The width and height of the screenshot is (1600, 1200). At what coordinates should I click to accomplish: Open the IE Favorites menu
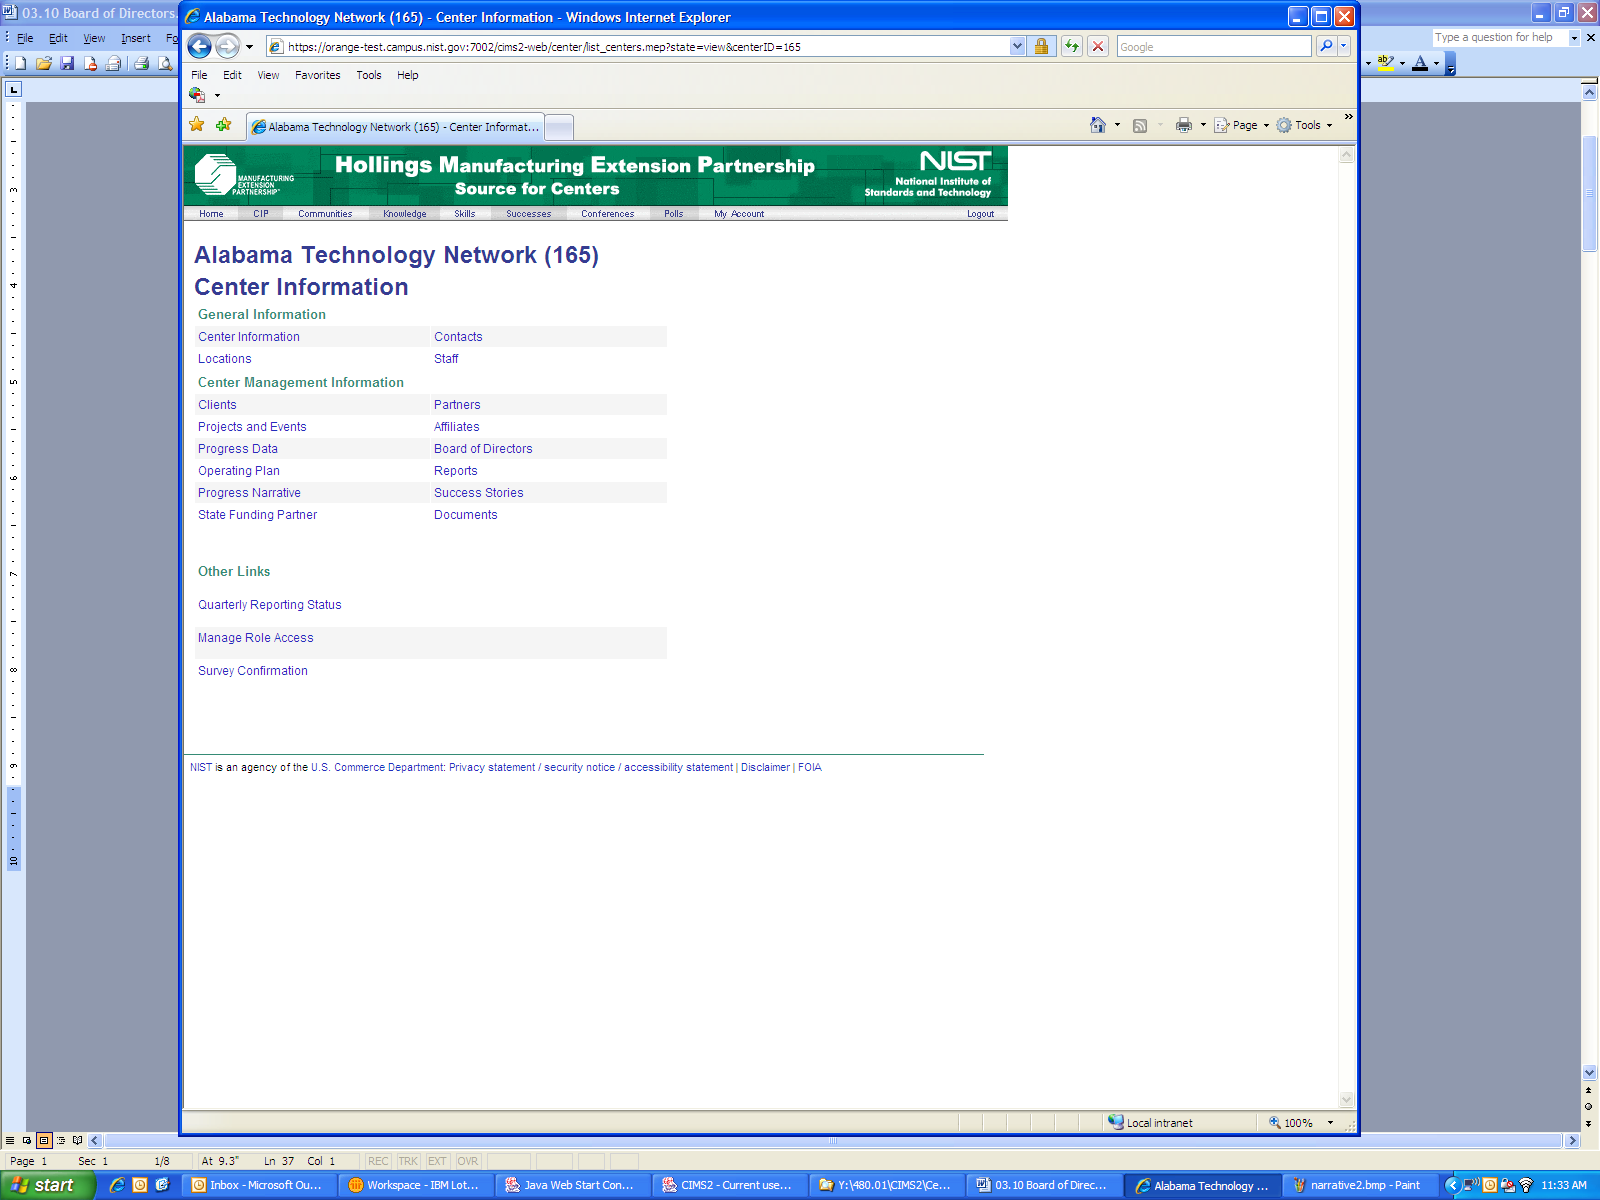click(318, 75)
